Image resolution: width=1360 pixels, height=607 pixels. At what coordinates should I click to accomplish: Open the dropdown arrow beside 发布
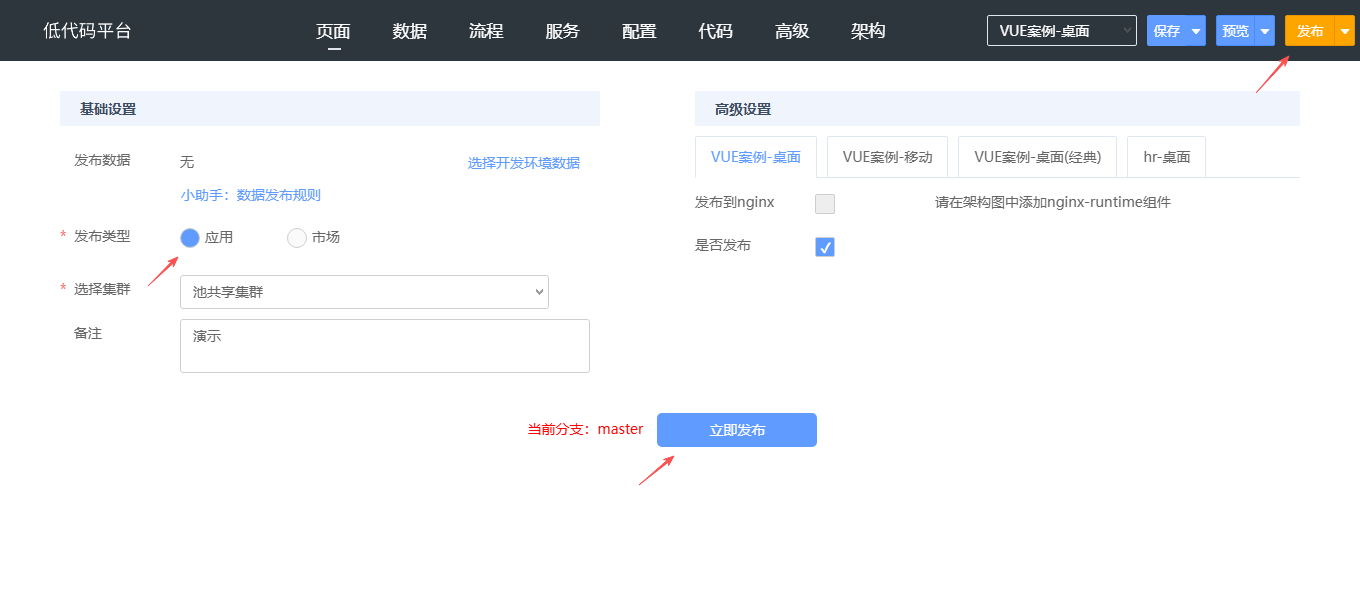tap(1345, 31)
